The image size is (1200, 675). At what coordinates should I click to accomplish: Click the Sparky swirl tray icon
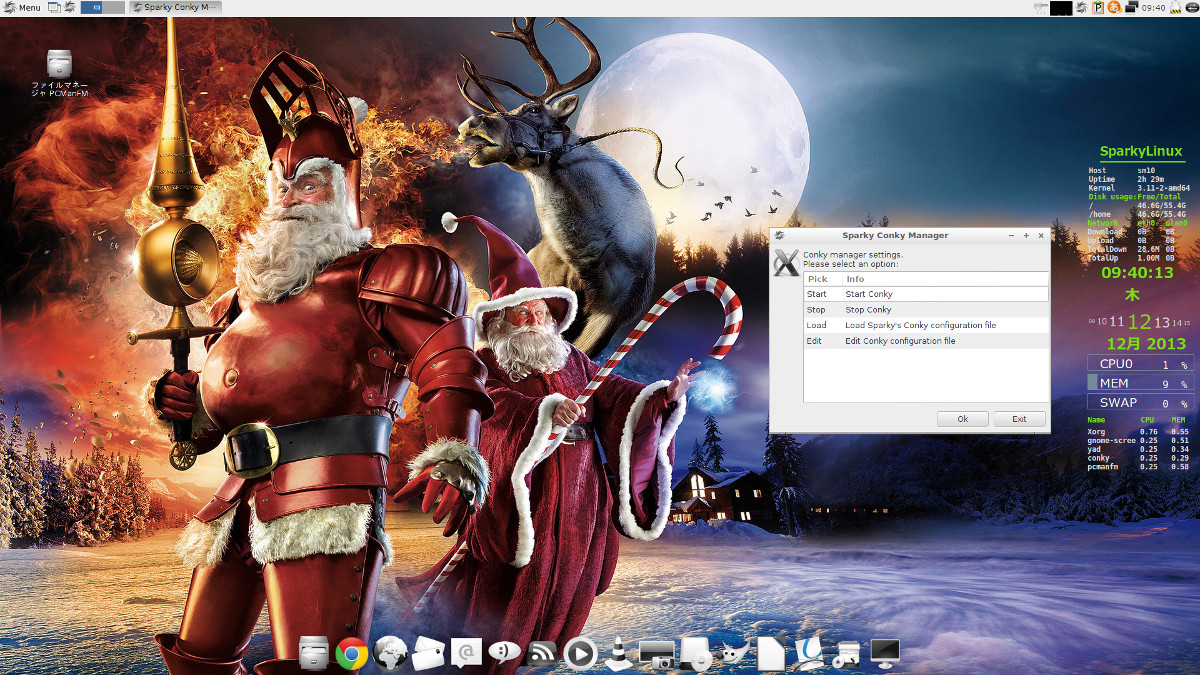(1082, 8)
